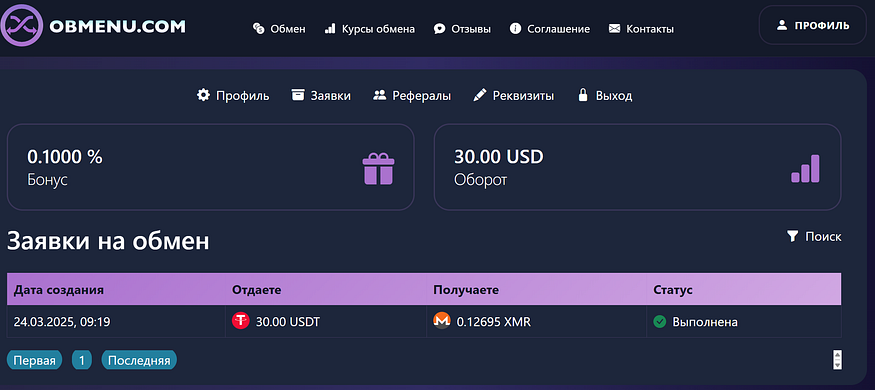This screenshot has width=875, height=390.
Task: Open the Контакты page
Action: point(641,29)
